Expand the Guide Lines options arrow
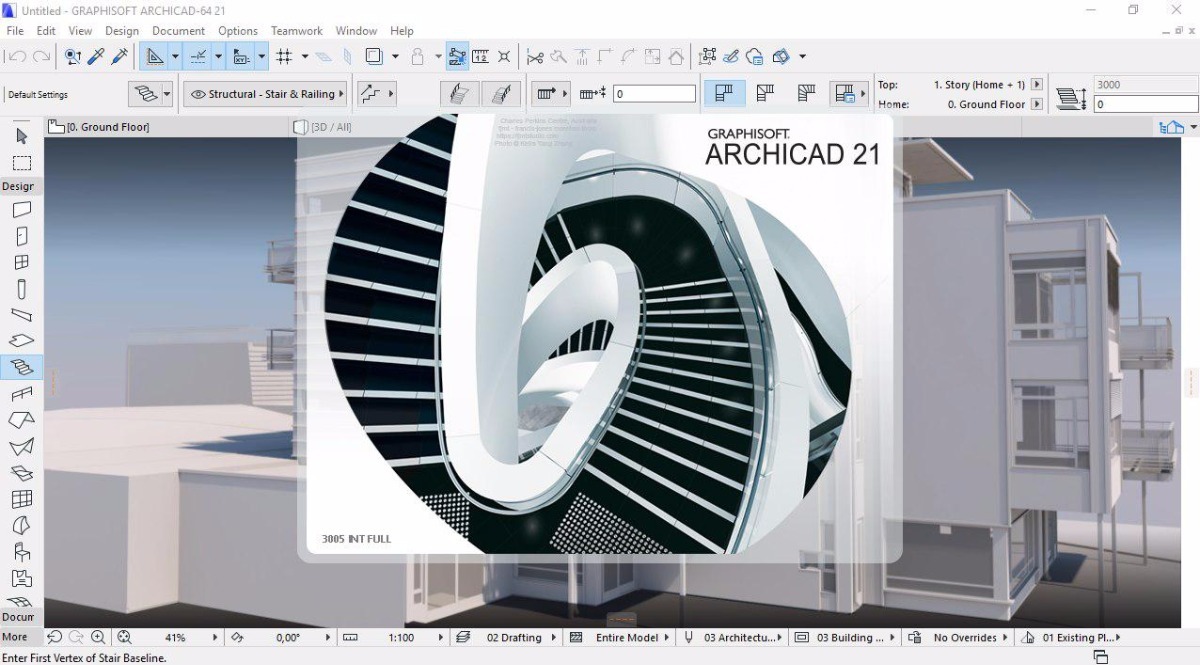1200x665 pixels. tap(174, 57)
